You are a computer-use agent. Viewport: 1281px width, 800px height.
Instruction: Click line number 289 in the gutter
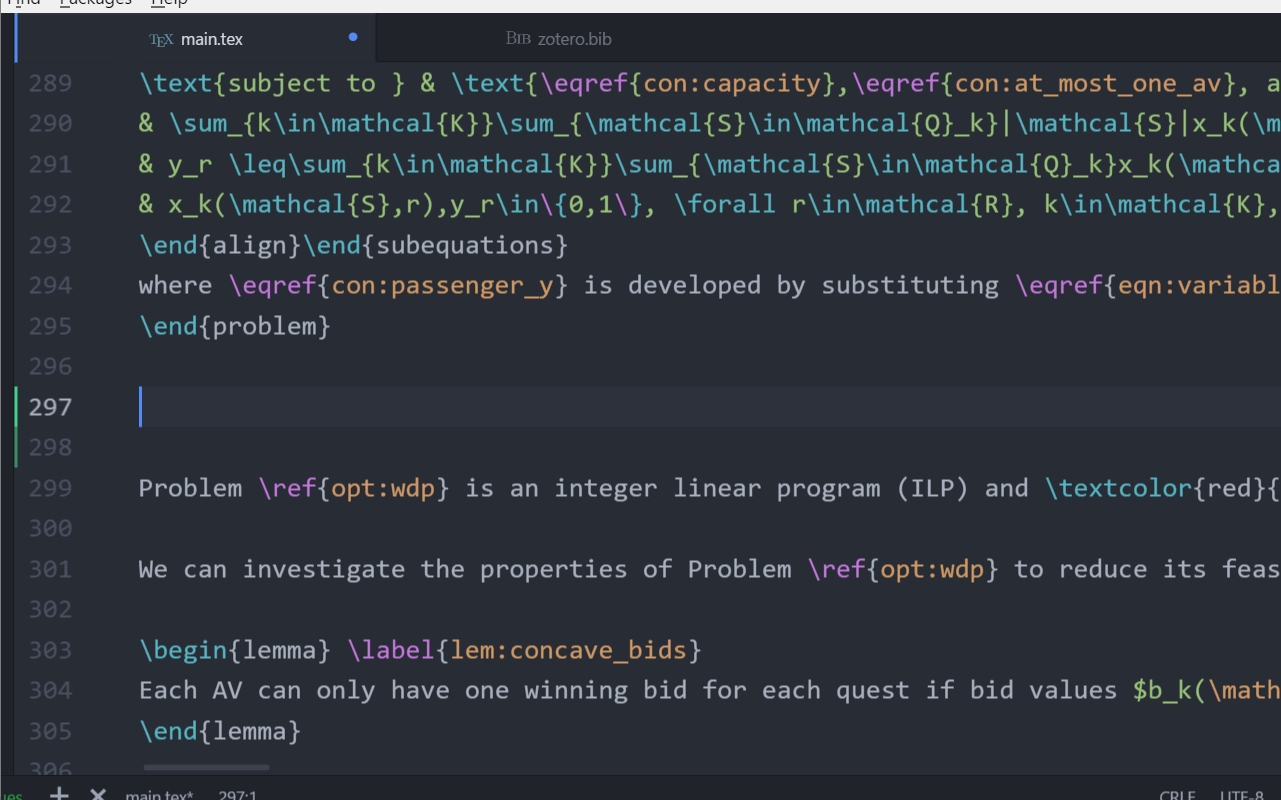50,83
